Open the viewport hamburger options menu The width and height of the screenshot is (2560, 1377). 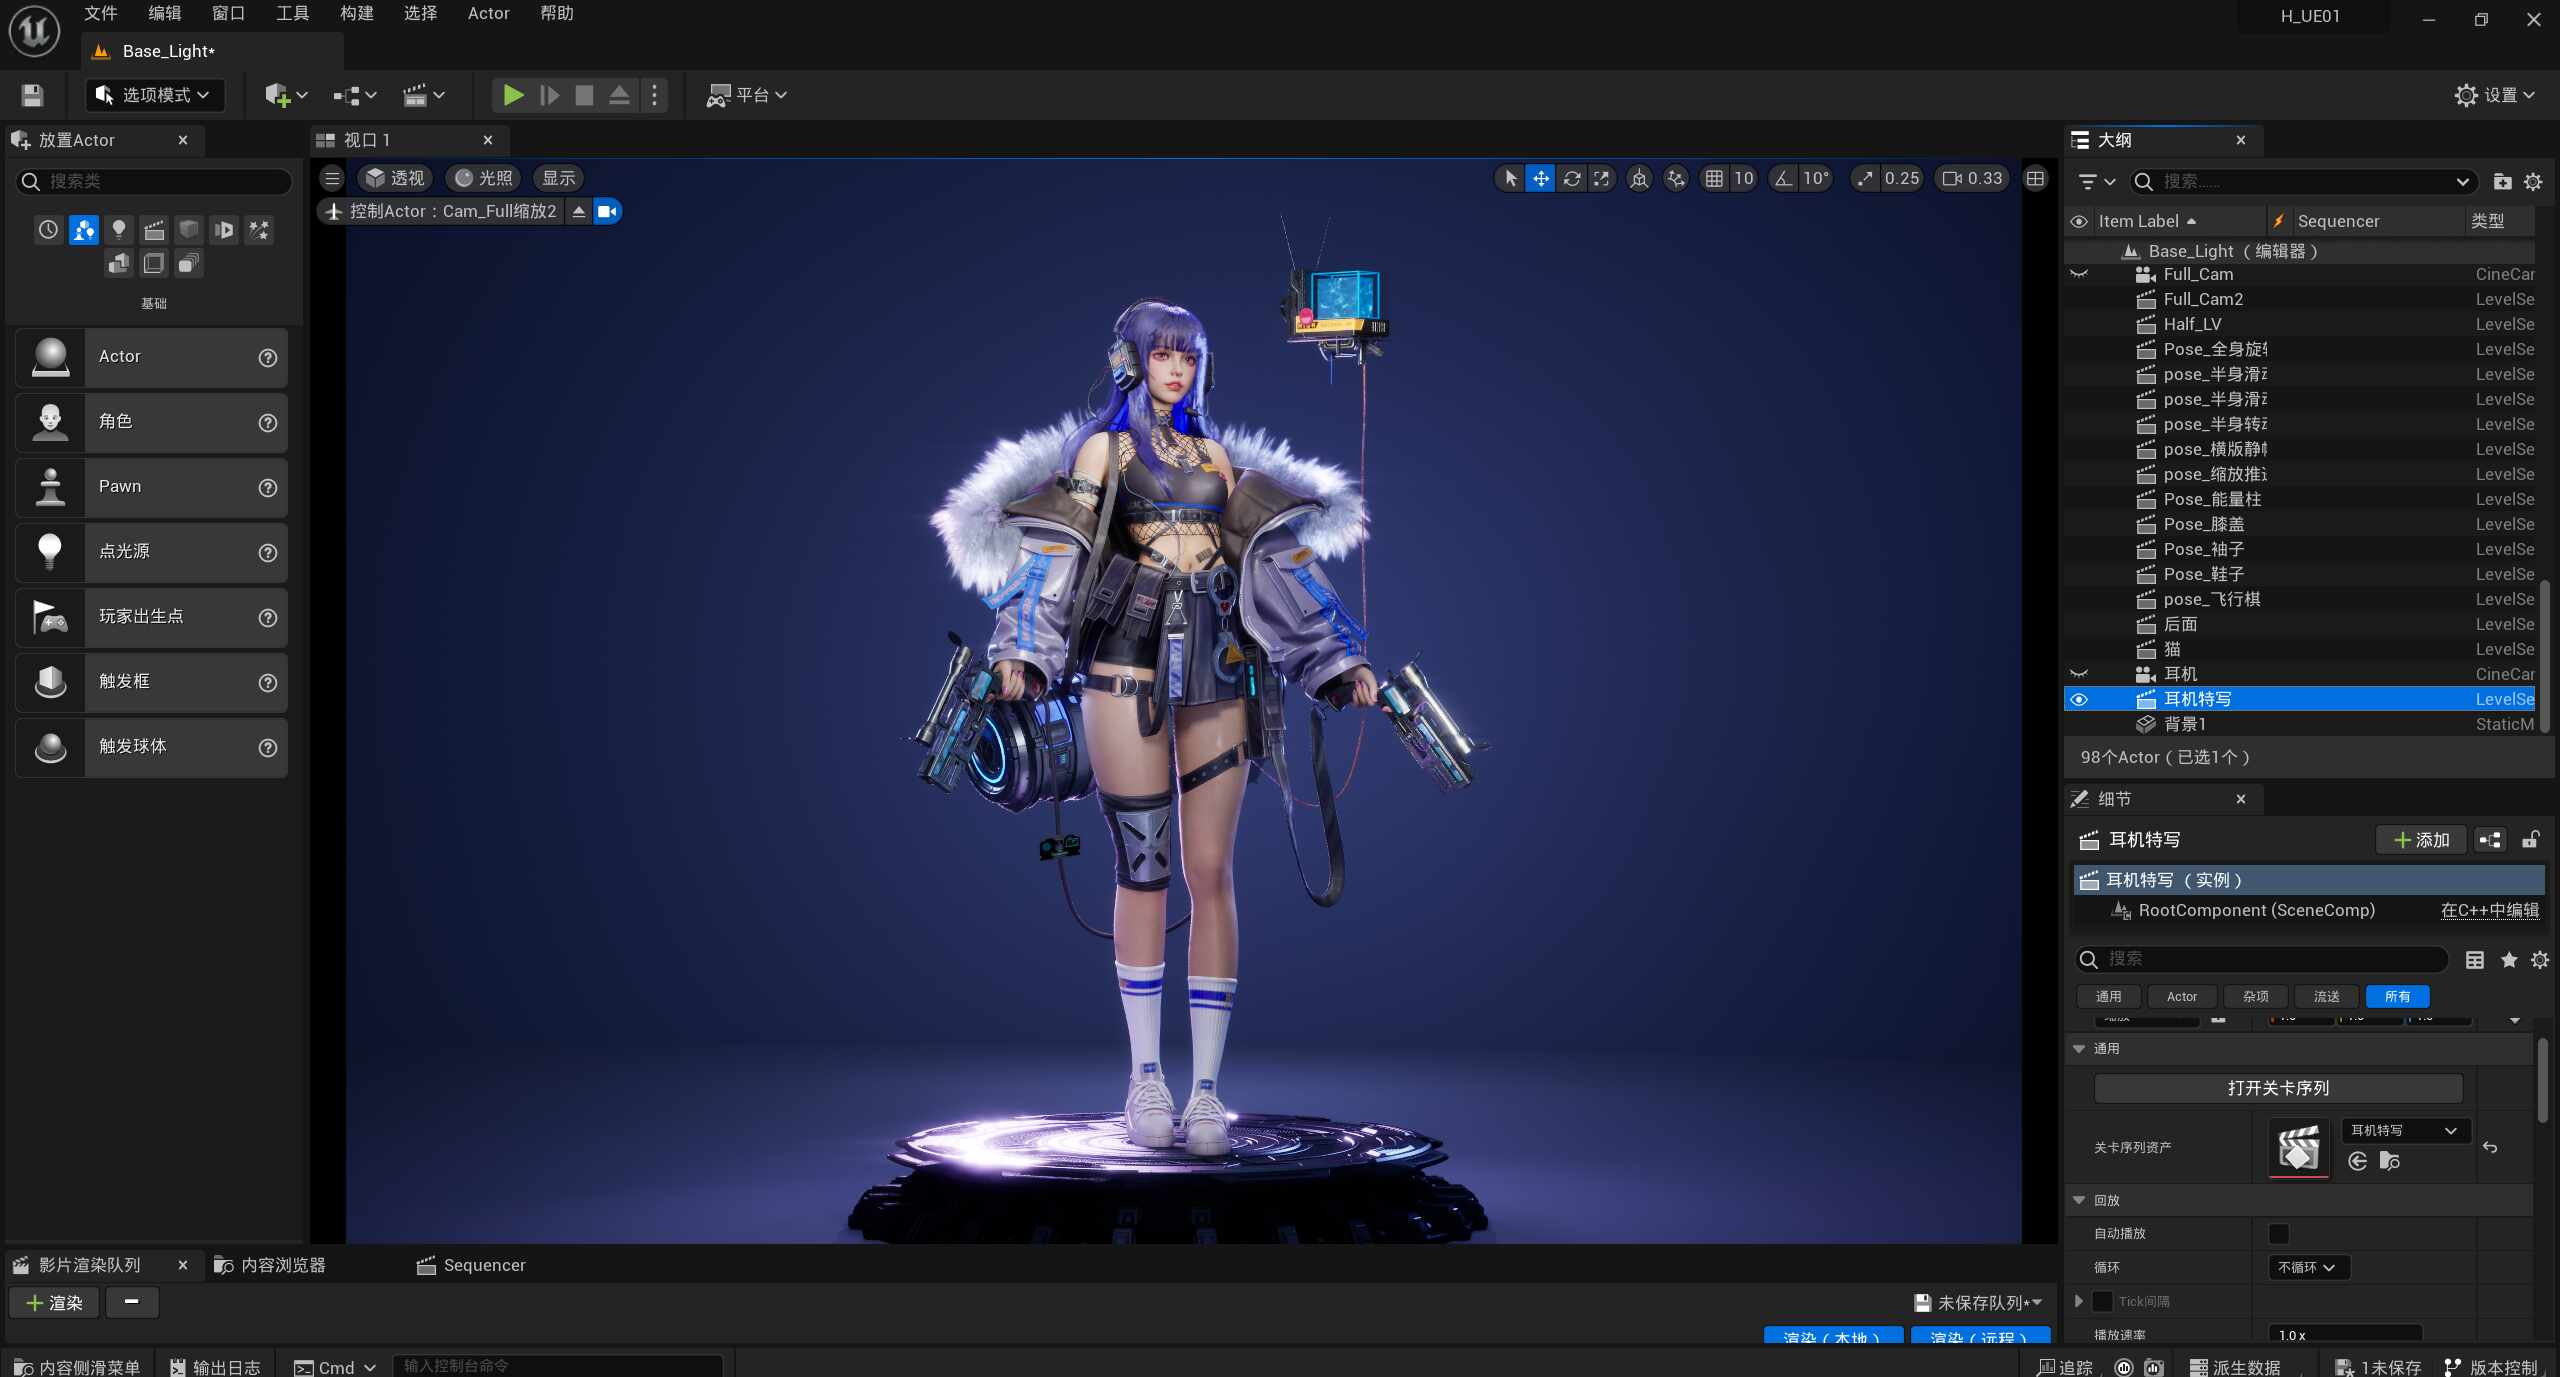tap(332, 178)
